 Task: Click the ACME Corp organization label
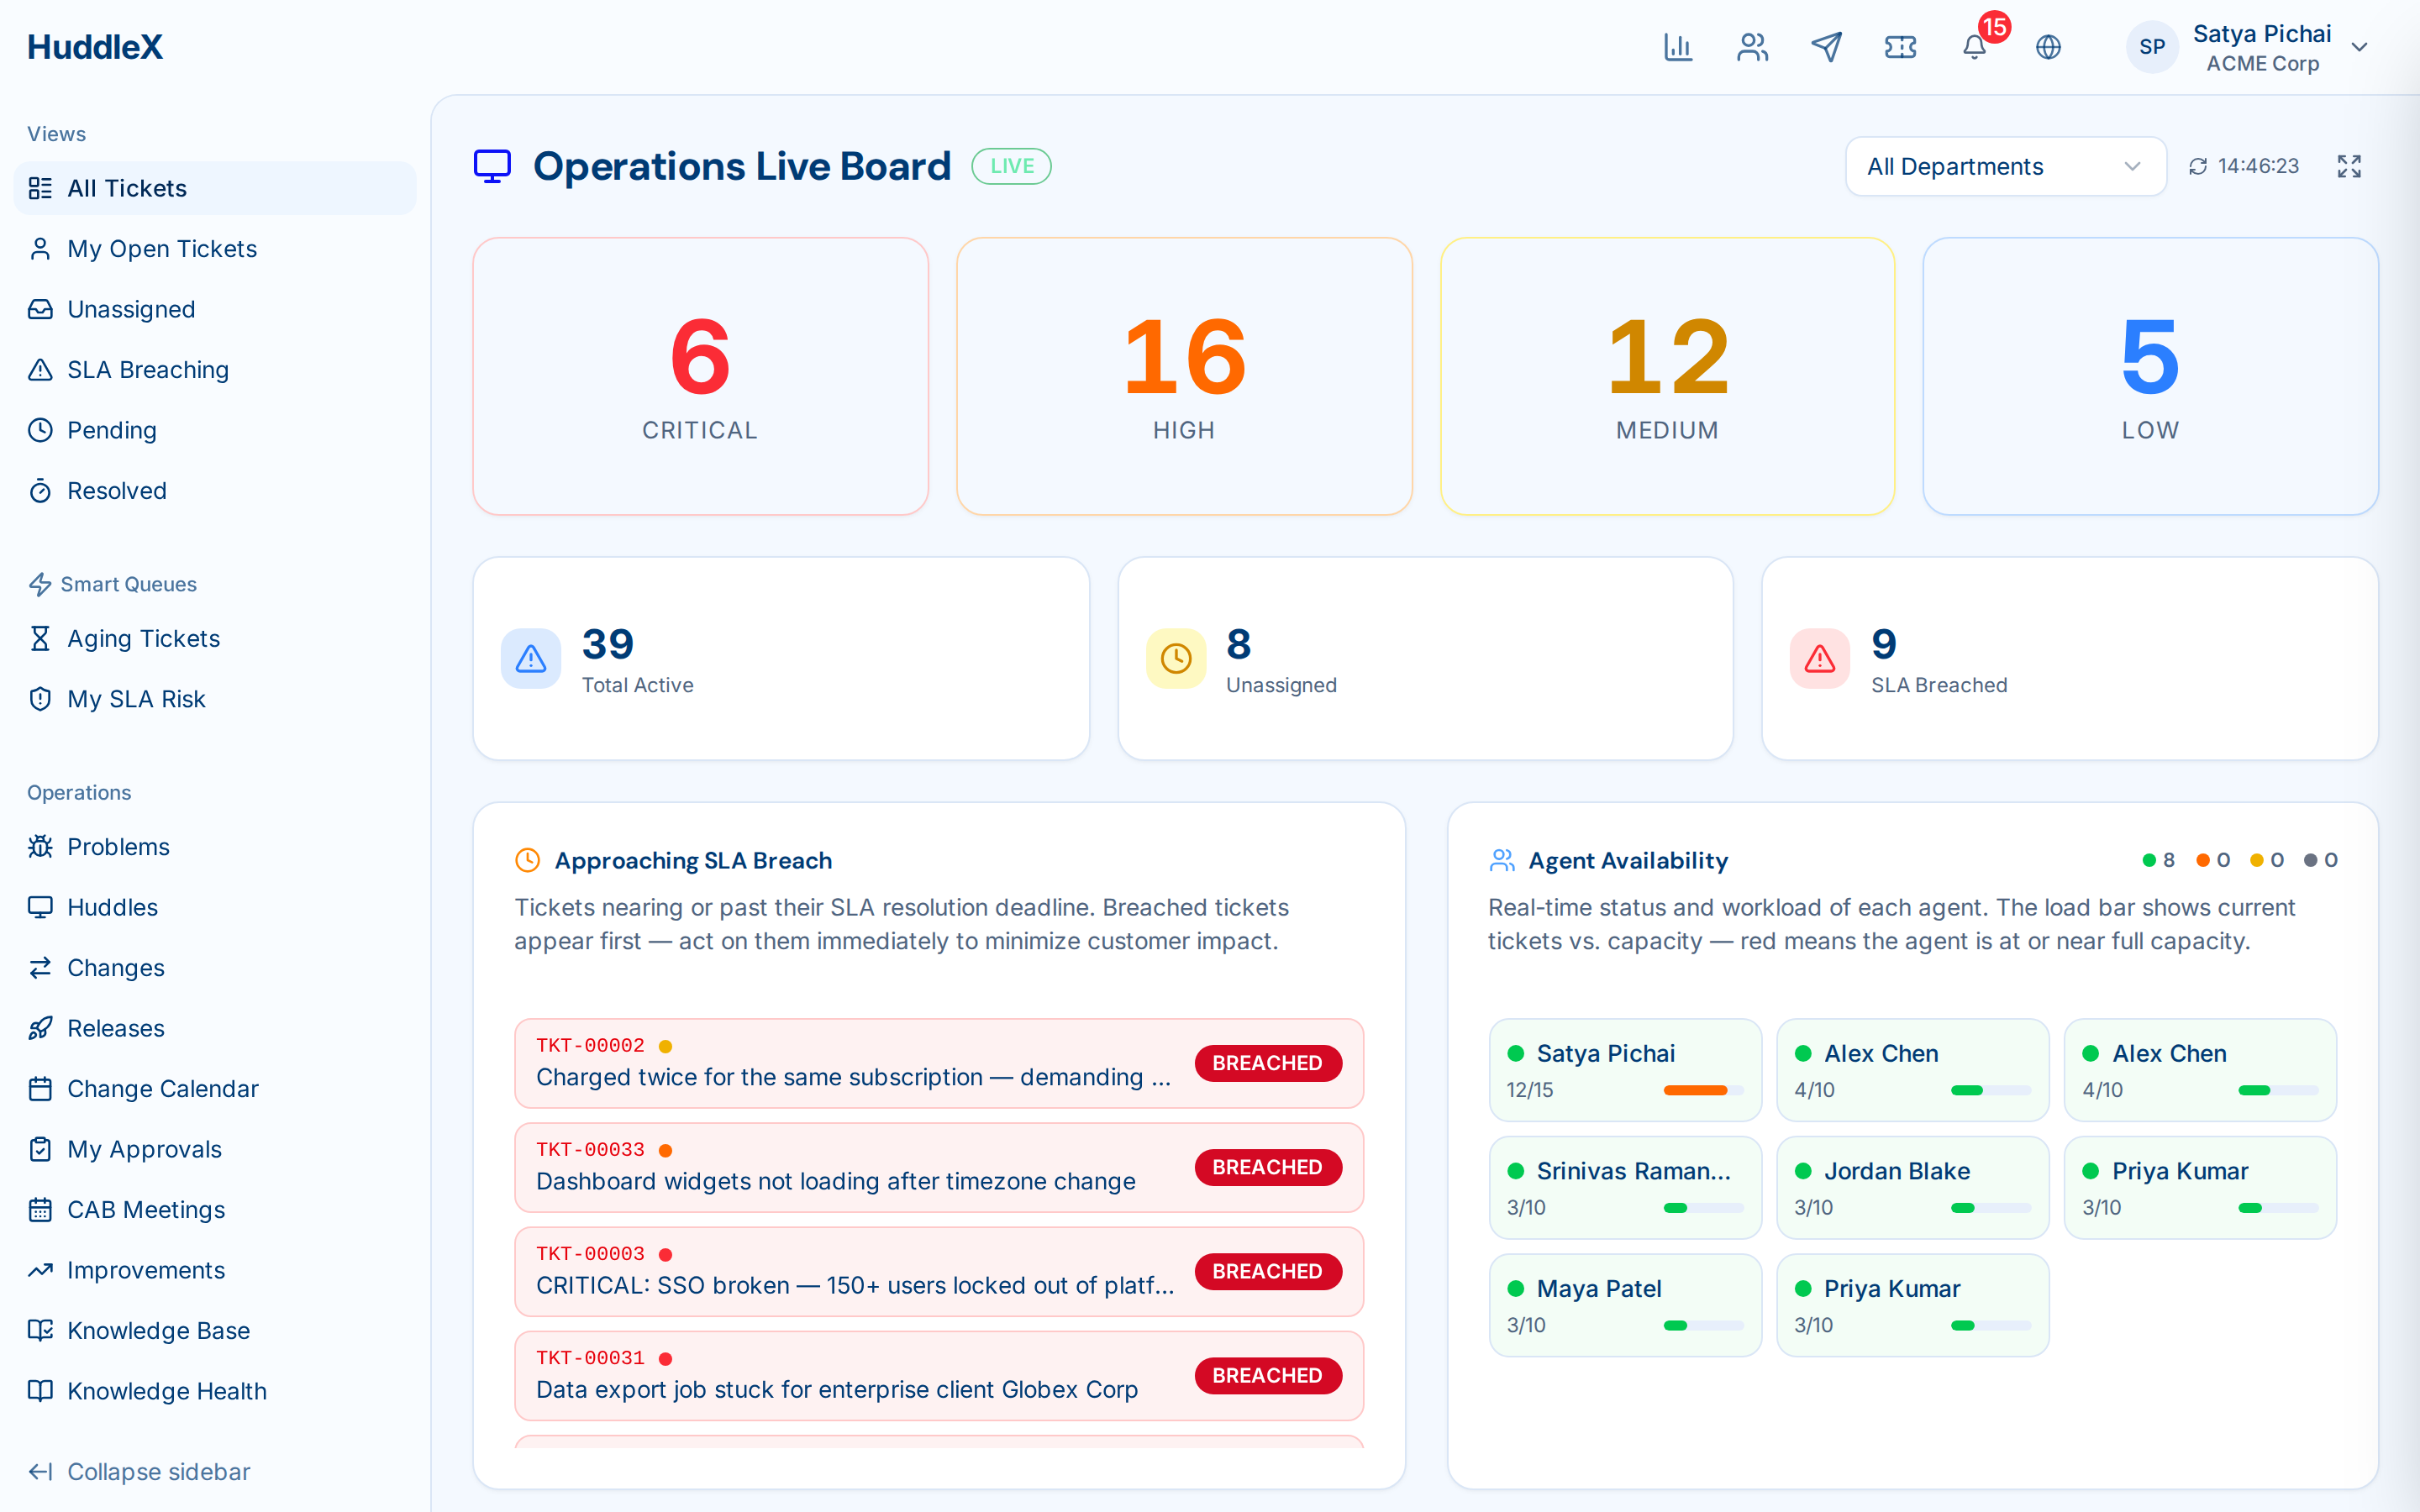coord(2262,63)
